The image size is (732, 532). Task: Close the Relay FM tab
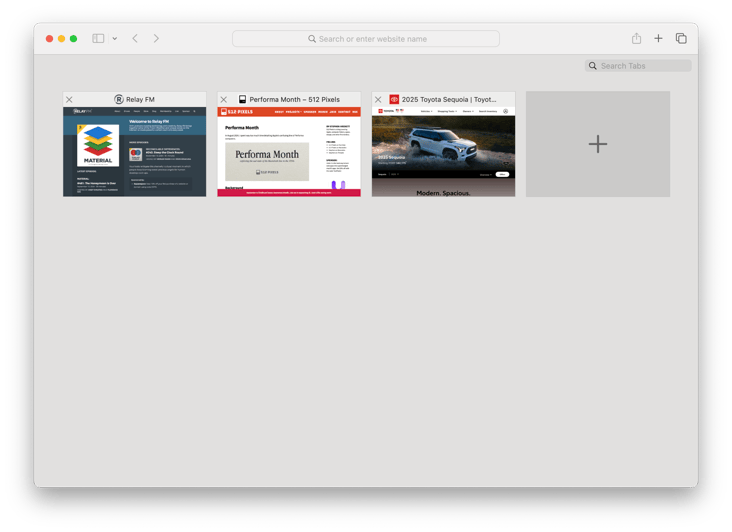[x=69, y=99]
